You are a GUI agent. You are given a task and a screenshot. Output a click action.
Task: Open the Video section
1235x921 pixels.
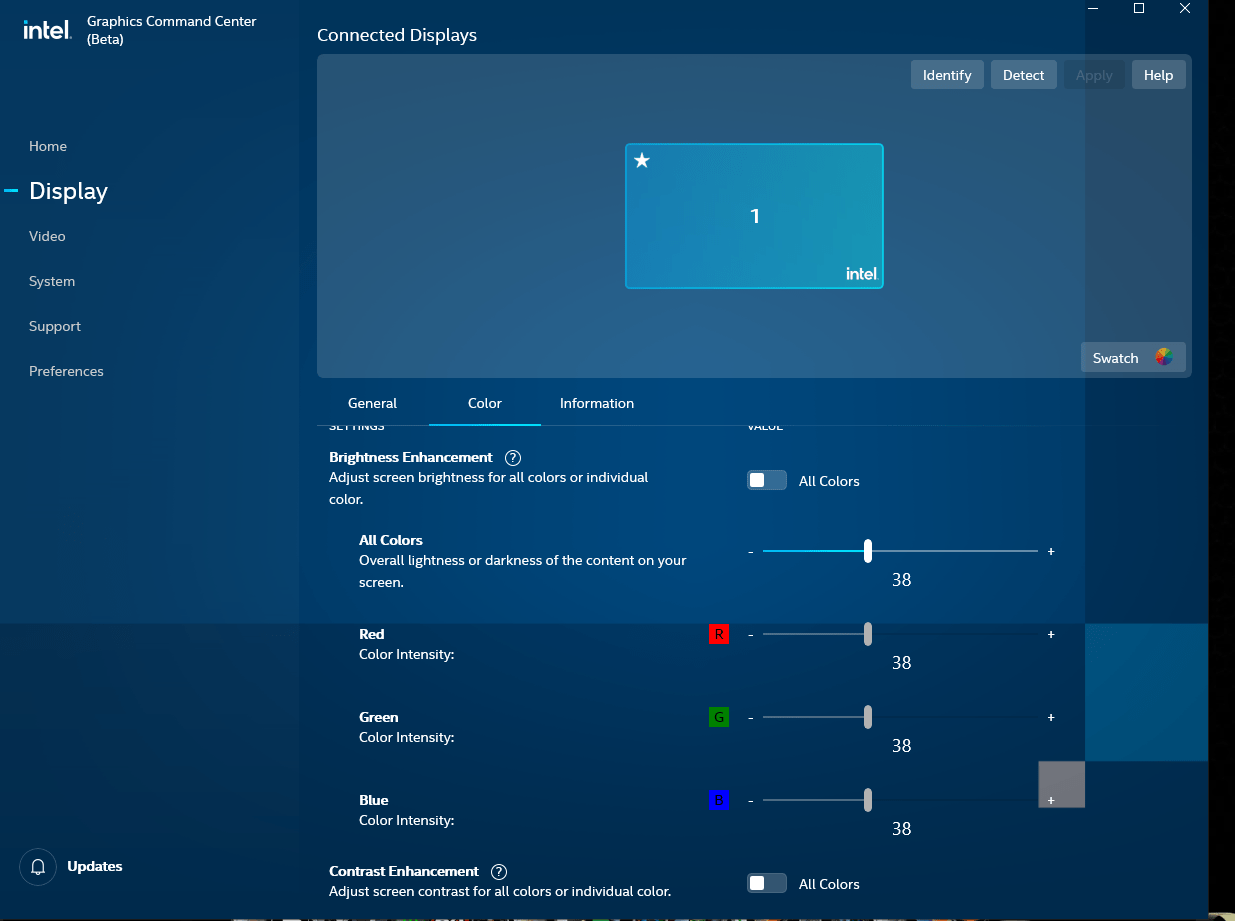click(47, 236)
